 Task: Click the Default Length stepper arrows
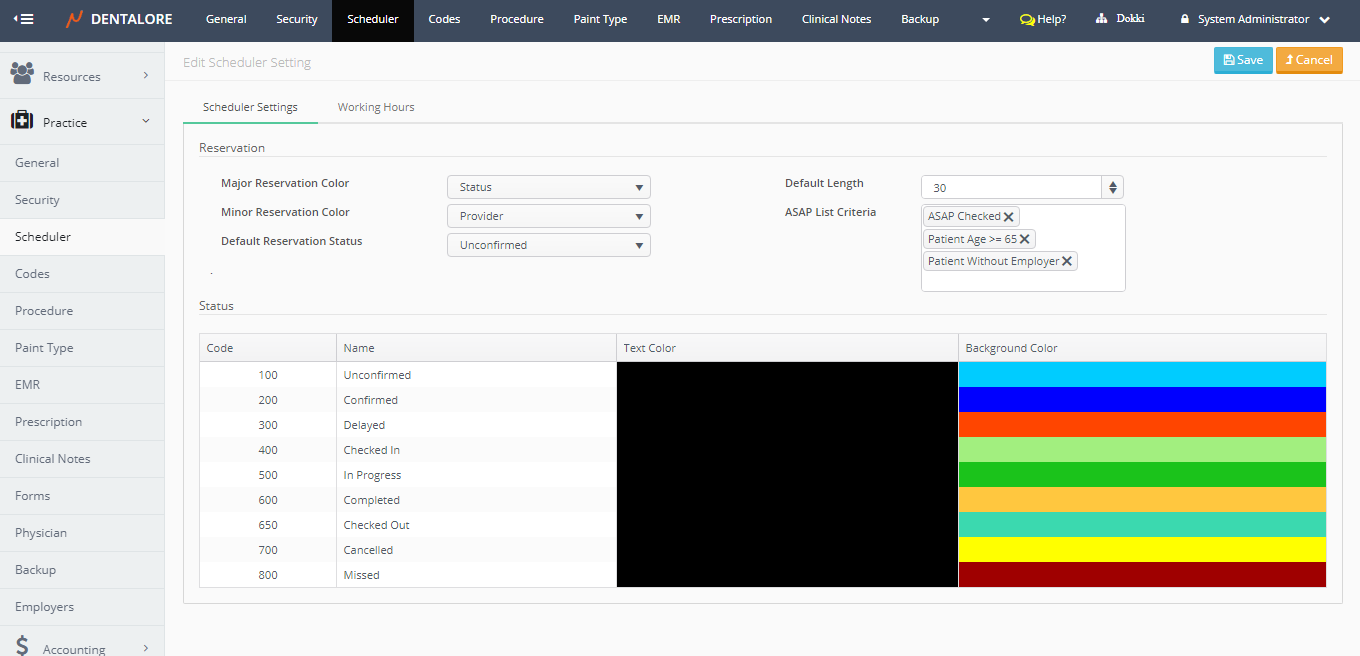tap(1113, 187)
